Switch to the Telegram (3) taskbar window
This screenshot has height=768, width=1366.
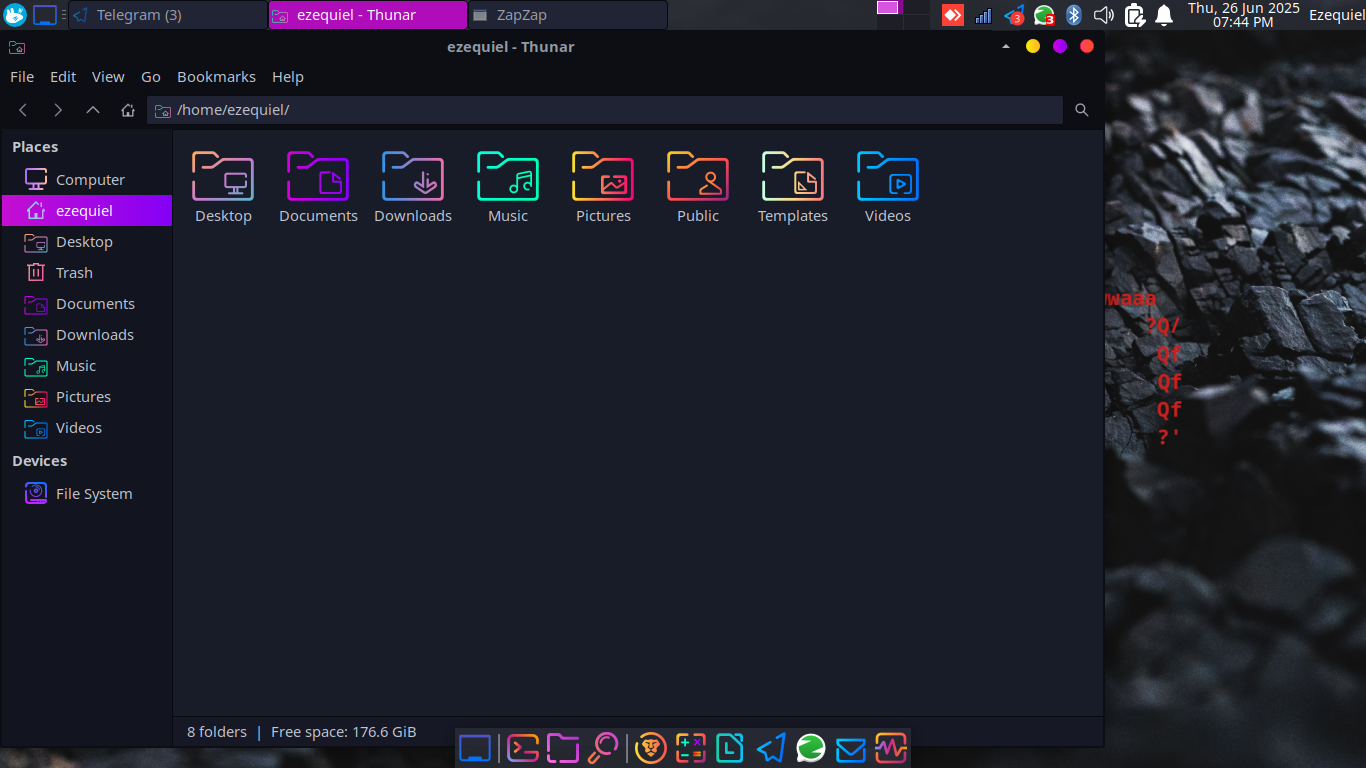tap(168, 15)
